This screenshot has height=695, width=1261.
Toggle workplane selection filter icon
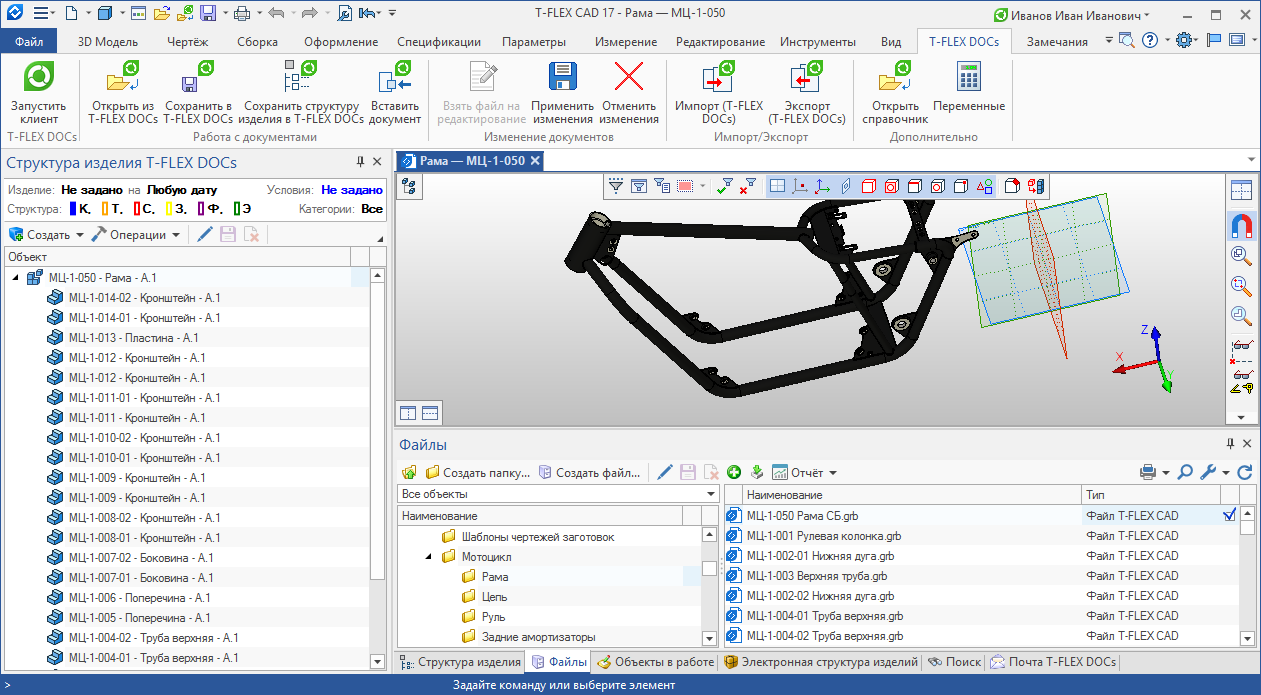[777, 186]
